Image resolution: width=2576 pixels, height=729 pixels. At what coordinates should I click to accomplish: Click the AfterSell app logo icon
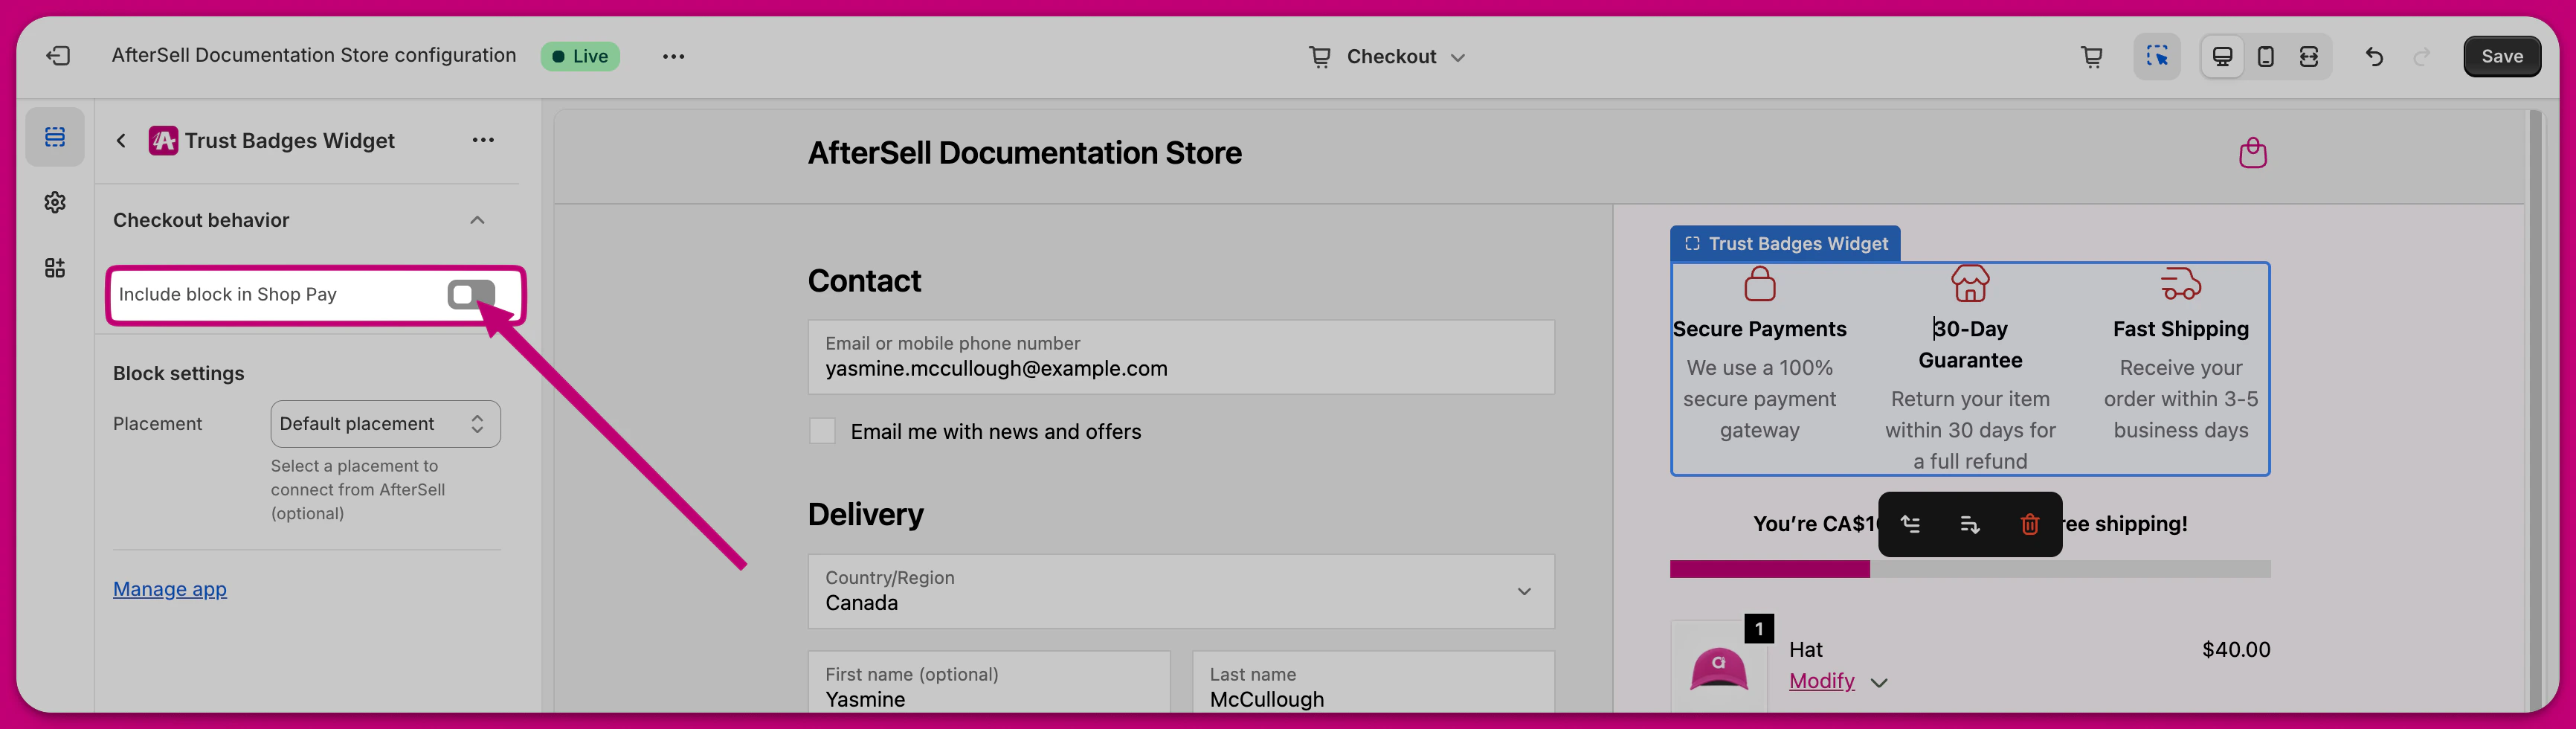(x=163, y=140)
